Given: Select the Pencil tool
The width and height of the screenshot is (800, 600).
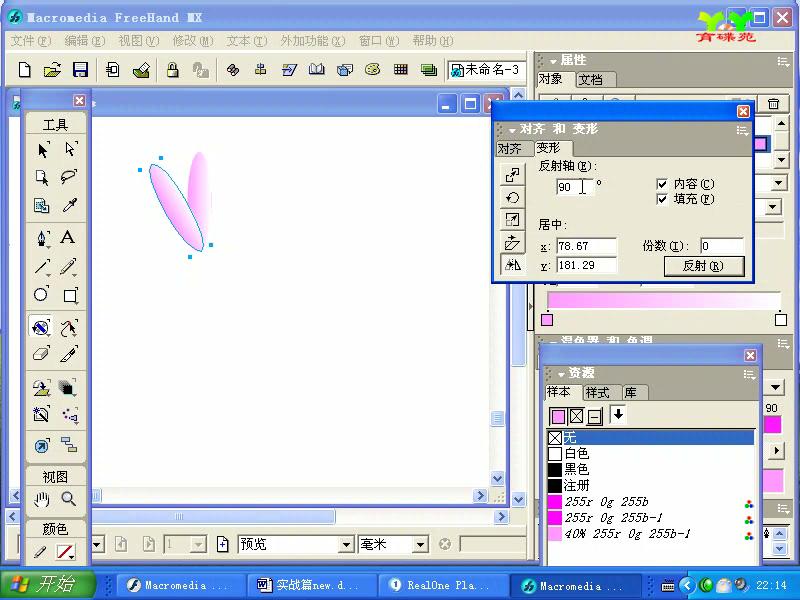Looking at the screenshot, I should tap(68, 266).
